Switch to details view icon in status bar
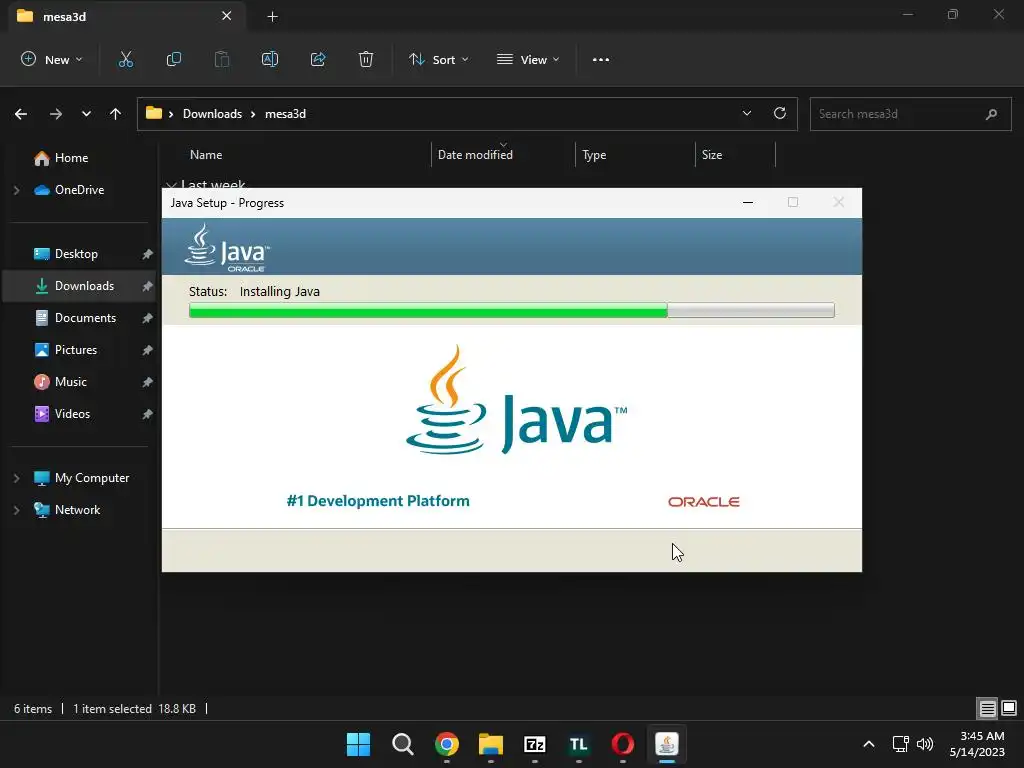 point(987,708)
